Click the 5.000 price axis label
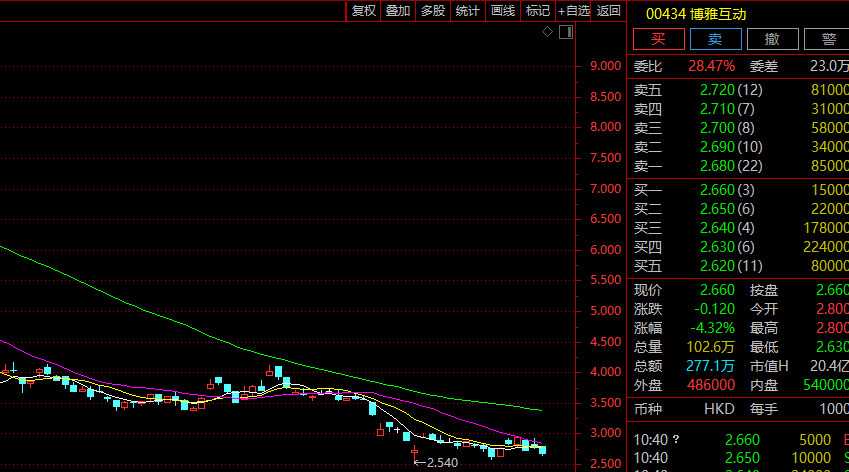The image size is (849, 472). coord(605,311)
